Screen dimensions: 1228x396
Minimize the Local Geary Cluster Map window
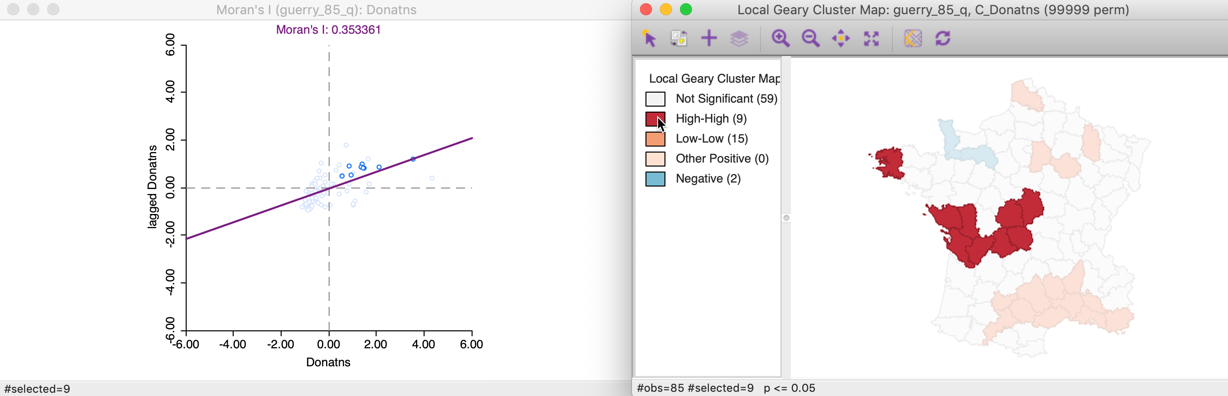click(x=666, y=10)
